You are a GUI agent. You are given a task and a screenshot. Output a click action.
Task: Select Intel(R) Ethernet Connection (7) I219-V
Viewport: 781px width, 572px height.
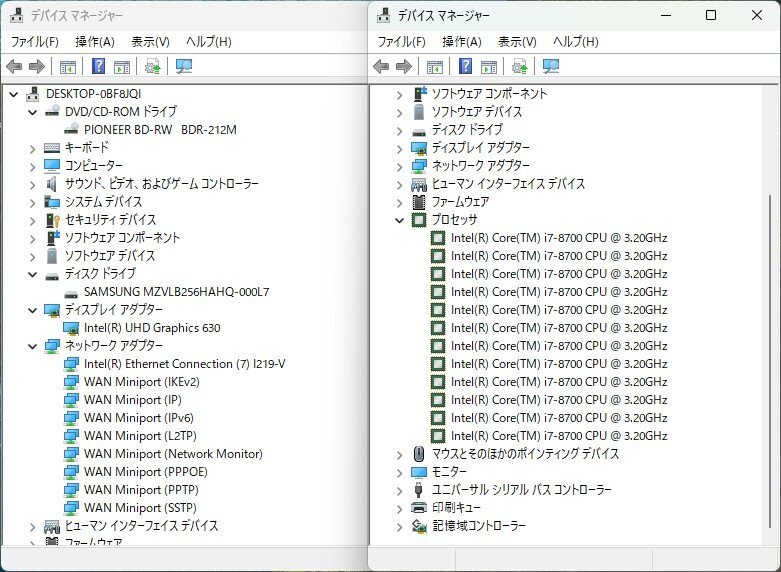pyautogui.click(x=184, y=364)
